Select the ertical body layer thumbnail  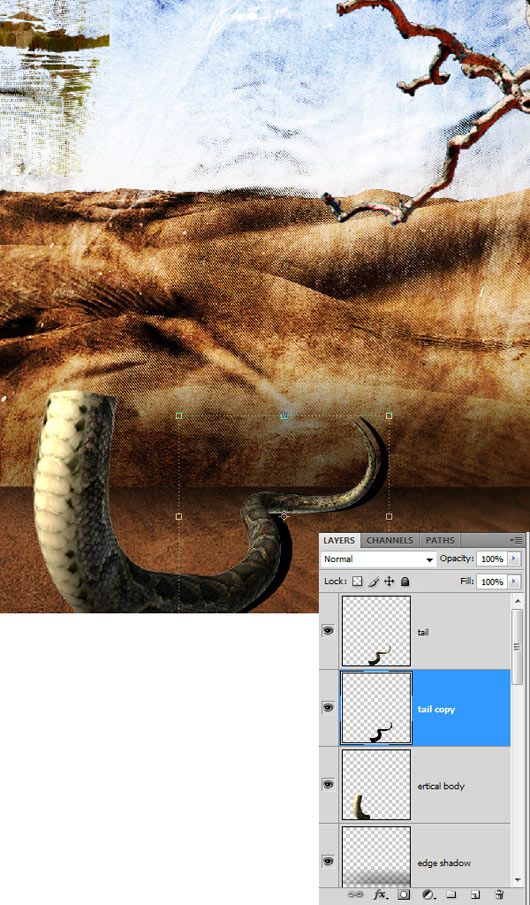coord(376,785)
